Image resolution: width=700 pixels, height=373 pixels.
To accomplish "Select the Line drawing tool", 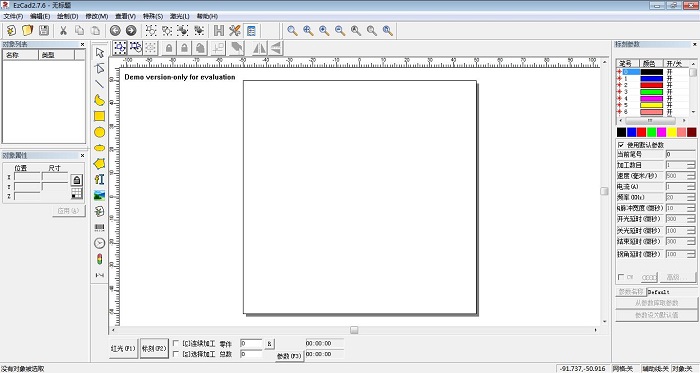I will [100, 84].
